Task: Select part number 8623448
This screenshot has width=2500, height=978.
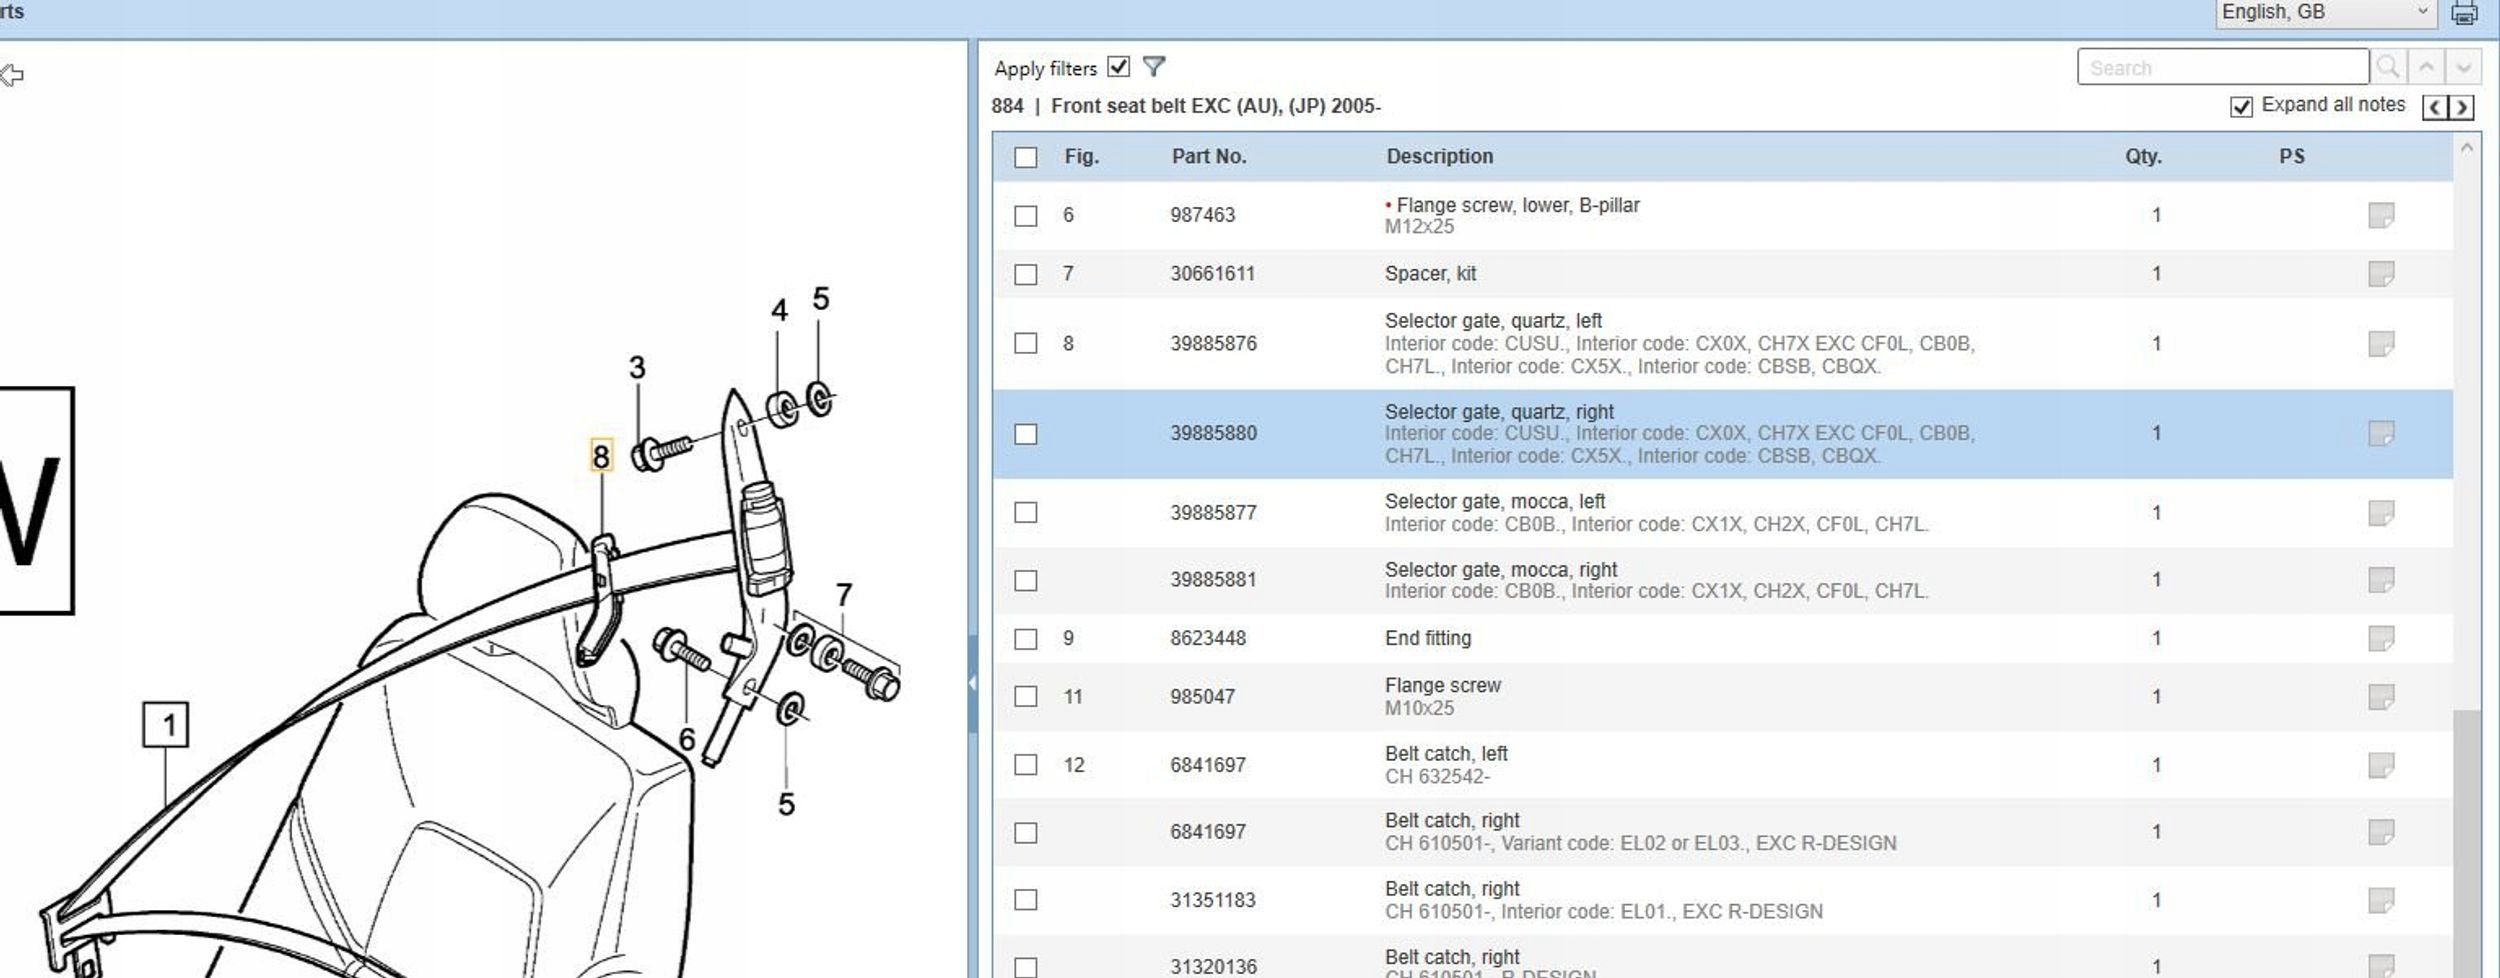Action: [1208, 638]
